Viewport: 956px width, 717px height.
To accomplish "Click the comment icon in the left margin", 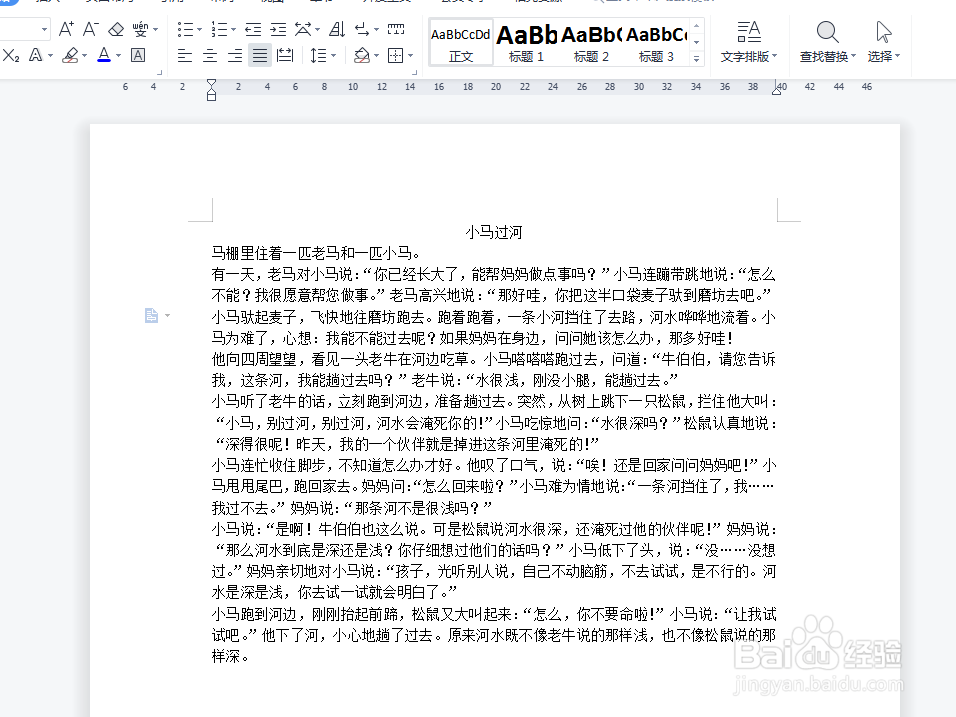I will (152, 315).
